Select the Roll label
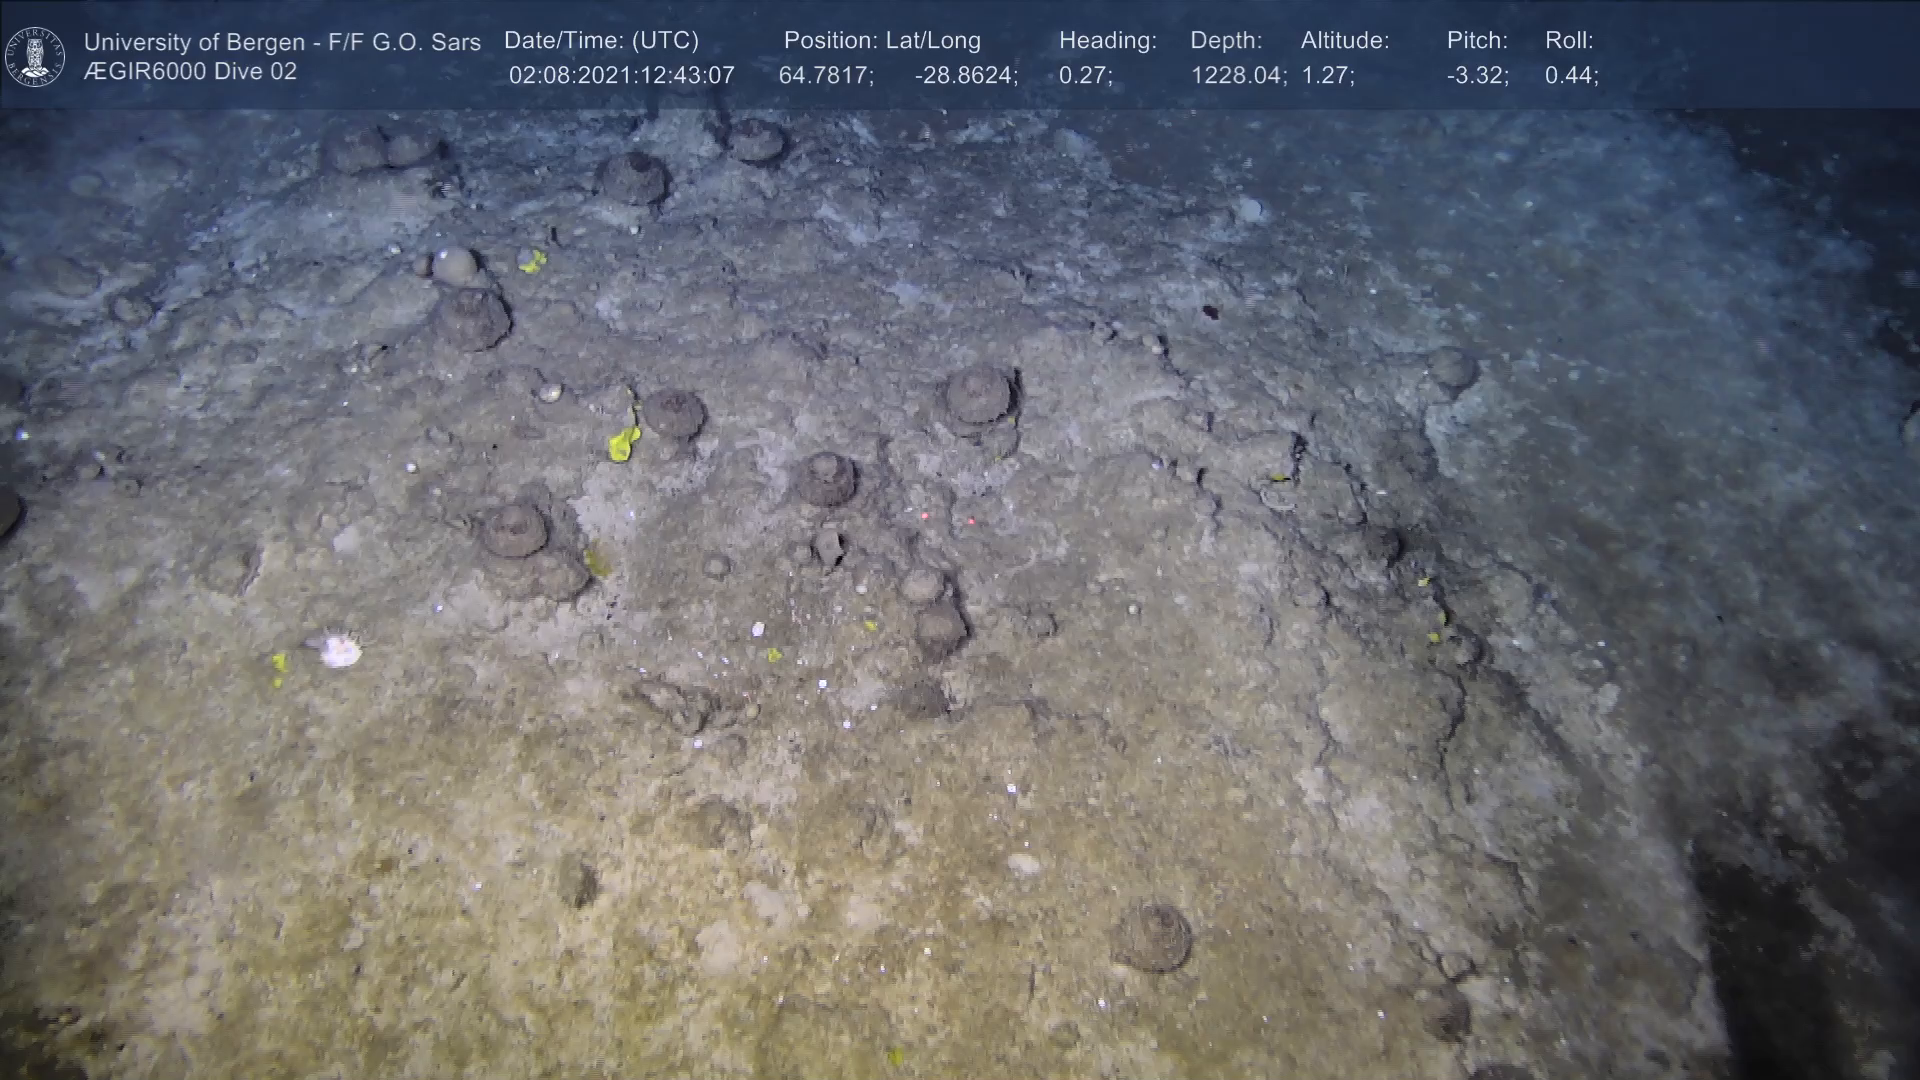Screen dimensions: 1920x1080 (x=1569, y=41)
